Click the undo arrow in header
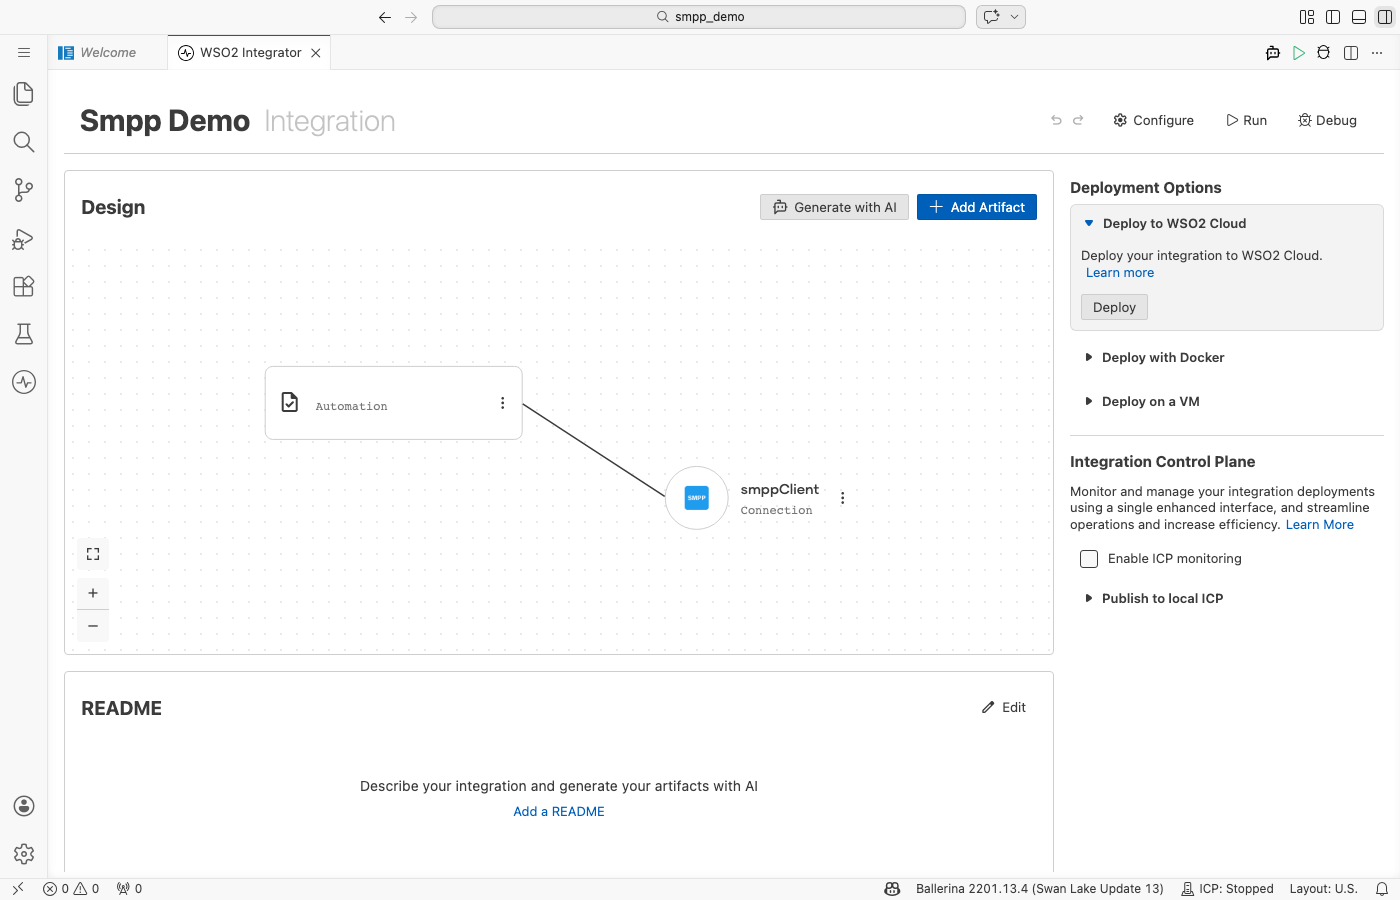Viewport: 1400px width, 900px height. point(1056,120)
